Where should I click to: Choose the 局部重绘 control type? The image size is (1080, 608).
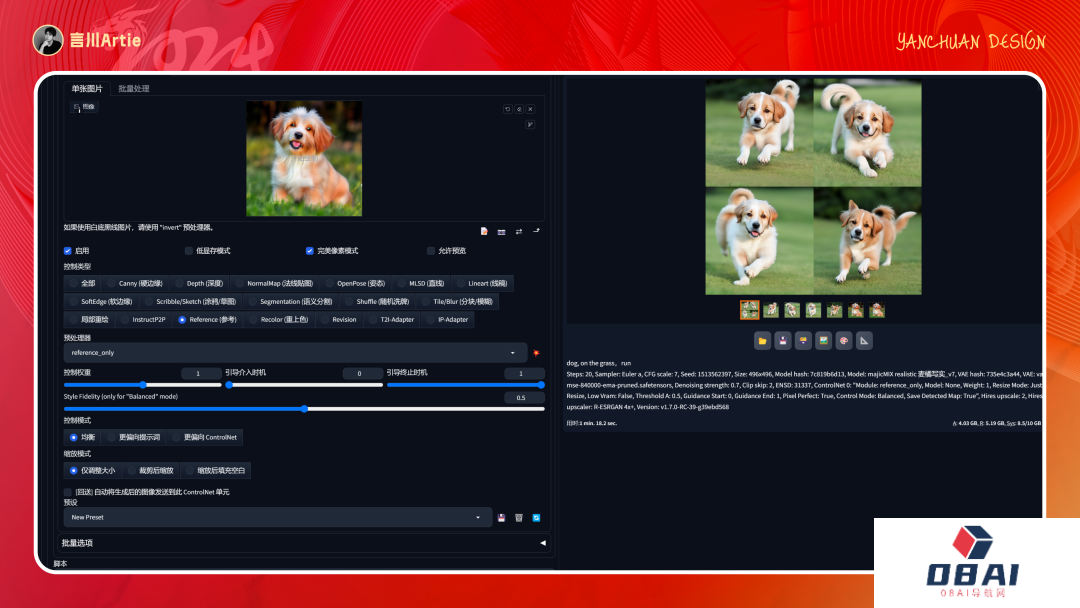[x=89, y=319]
